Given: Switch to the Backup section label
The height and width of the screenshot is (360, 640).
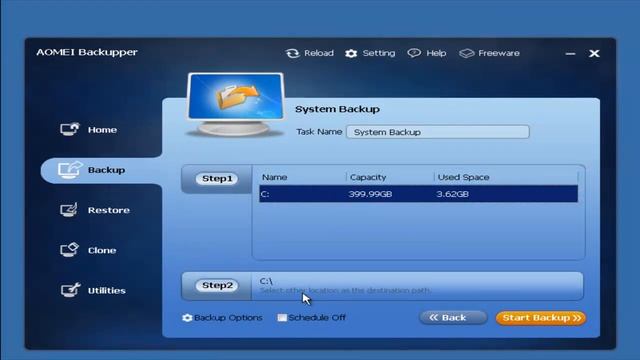Looking at the screenshot, I should (x=106, y=170).
